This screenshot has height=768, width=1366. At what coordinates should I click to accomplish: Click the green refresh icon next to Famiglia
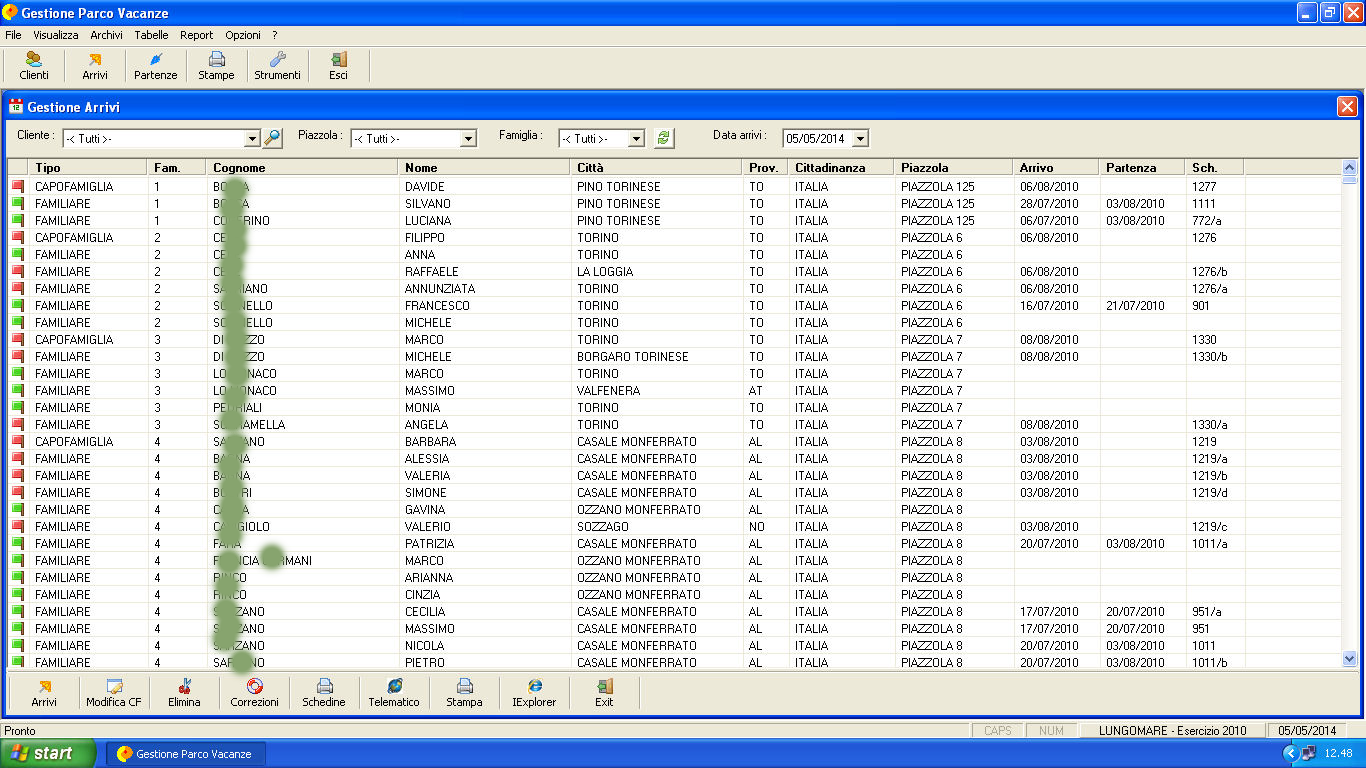click(664, 138)
